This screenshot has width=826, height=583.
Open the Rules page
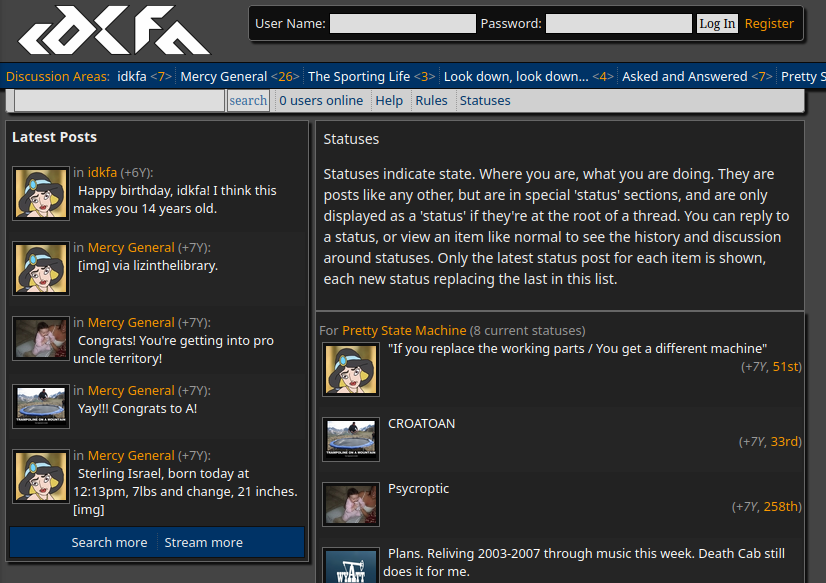click(x=431, y=101)
